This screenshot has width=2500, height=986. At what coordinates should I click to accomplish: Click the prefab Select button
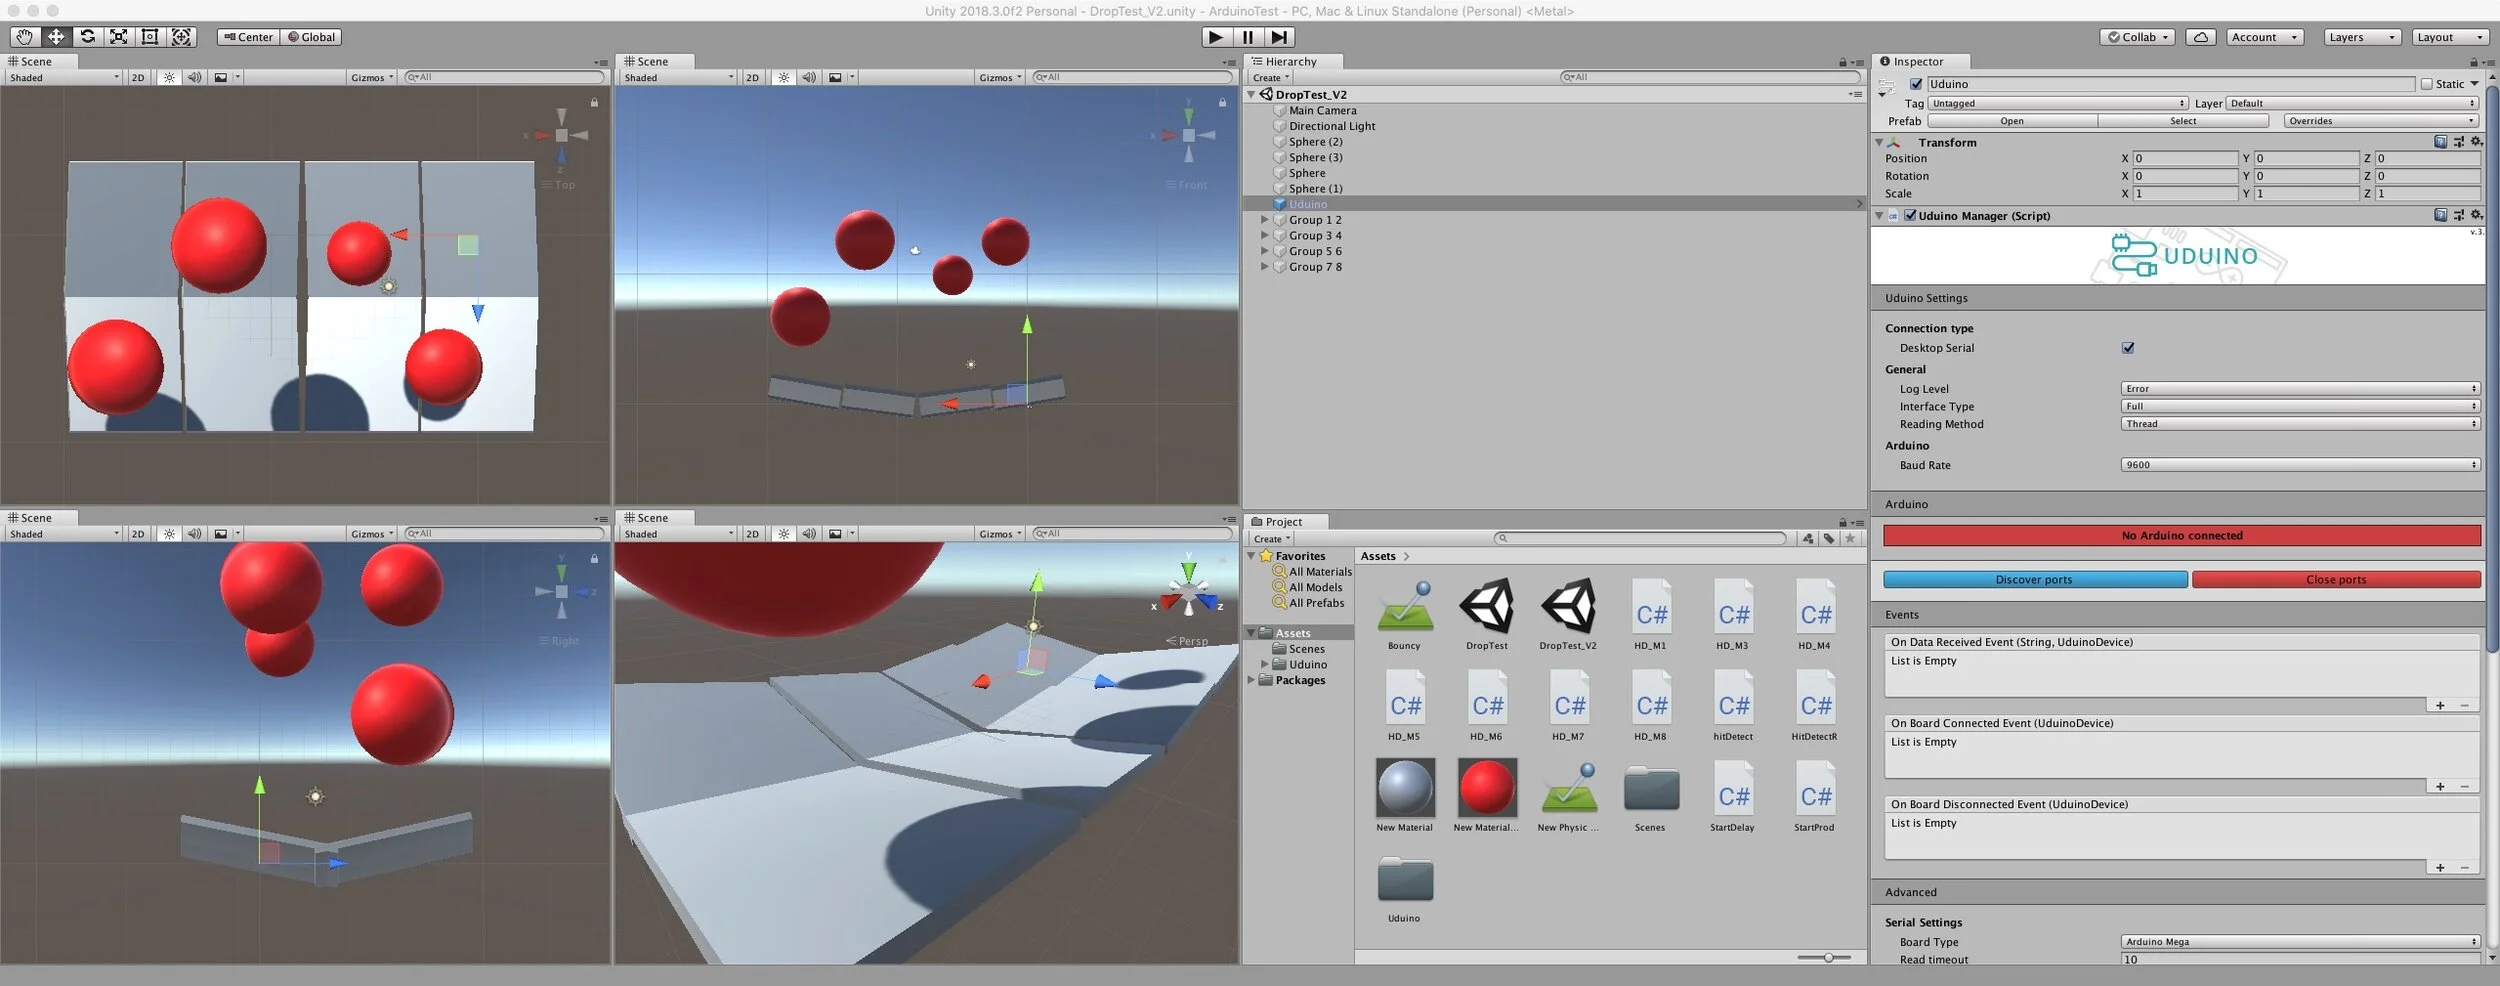pyautogui.click(x=2183, y=121)
